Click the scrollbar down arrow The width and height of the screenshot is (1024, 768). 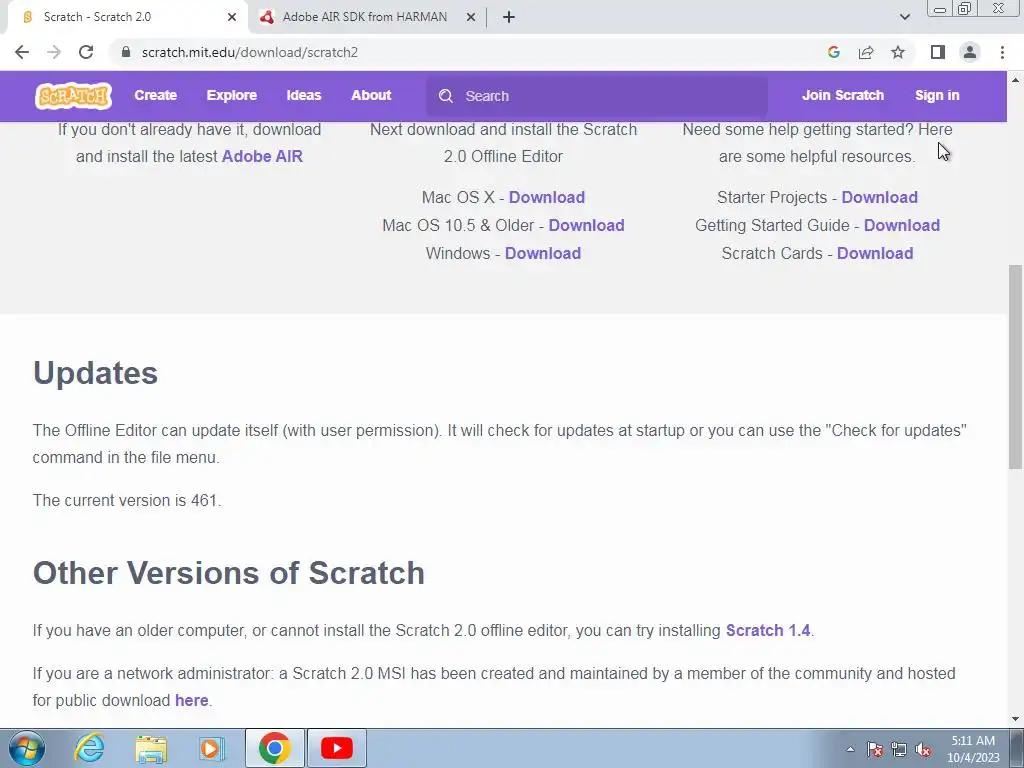tap(1015, 719)
